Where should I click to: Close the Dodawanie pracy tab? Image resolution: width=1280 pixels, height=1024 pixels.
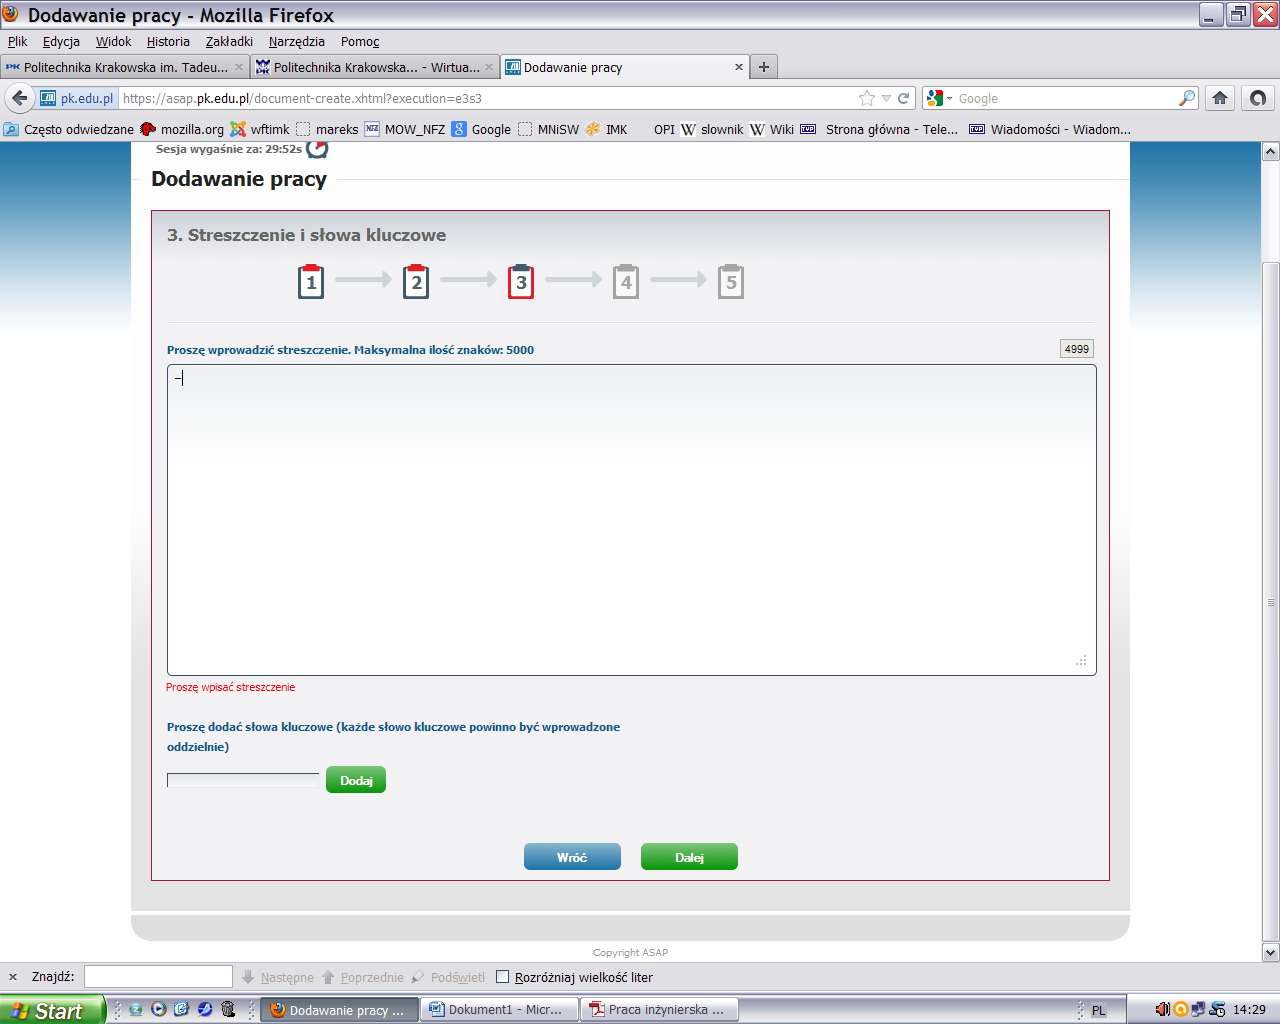739,67
